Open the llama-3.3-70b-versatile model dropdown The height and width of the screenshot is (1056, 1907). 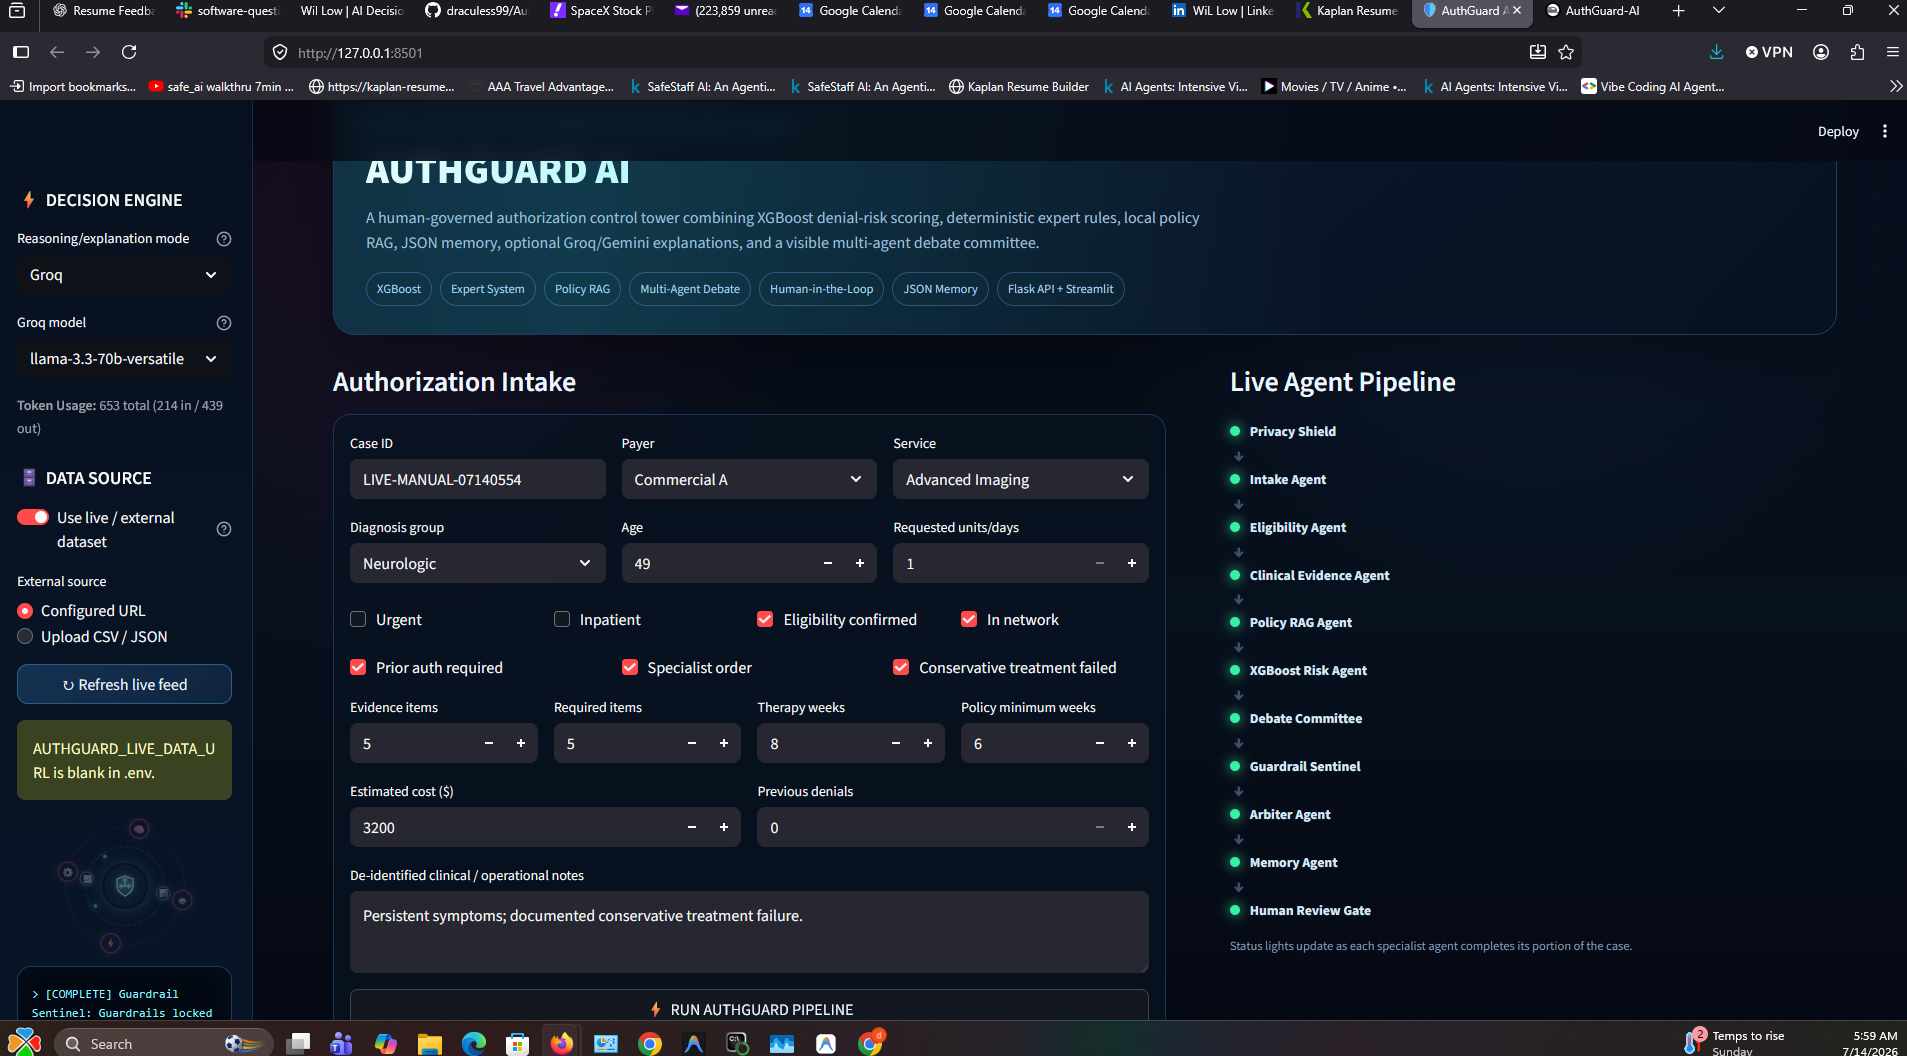[124, 359]
